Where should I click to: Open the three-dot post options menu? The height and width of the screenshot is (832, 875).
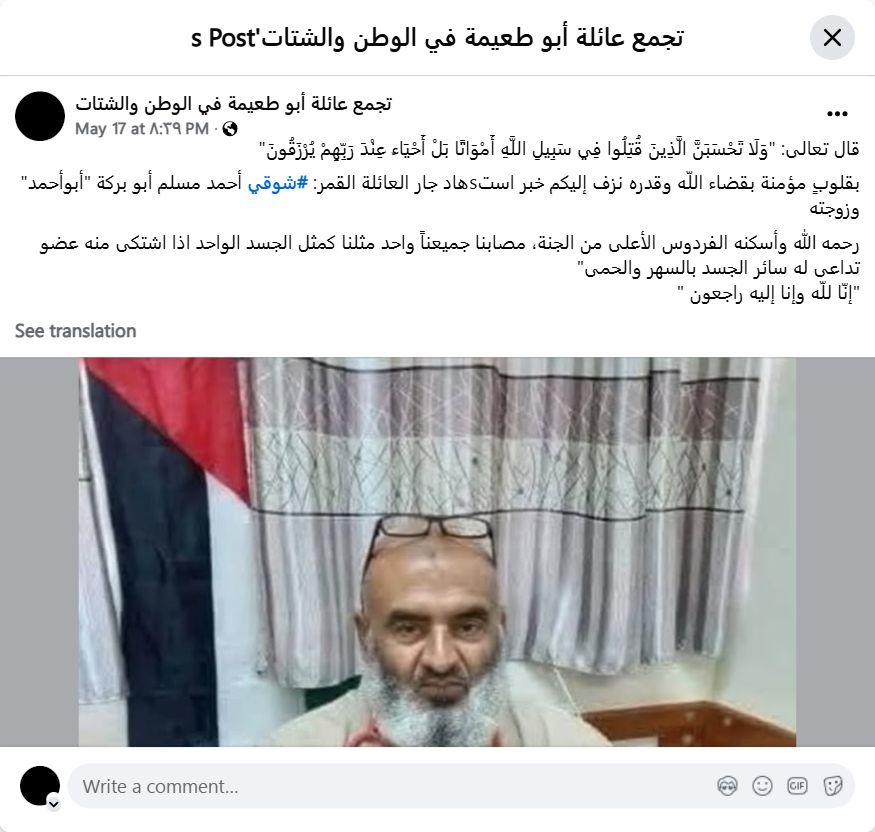(837, 114)
